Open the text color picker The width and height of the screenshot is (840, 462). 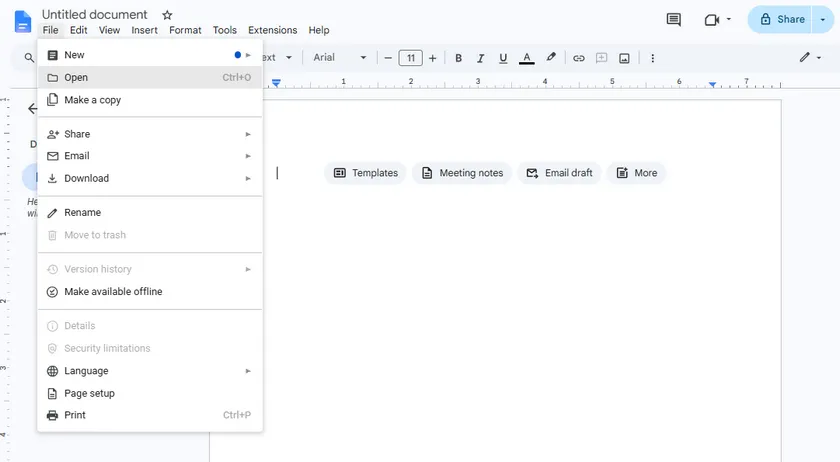point(527,58)
